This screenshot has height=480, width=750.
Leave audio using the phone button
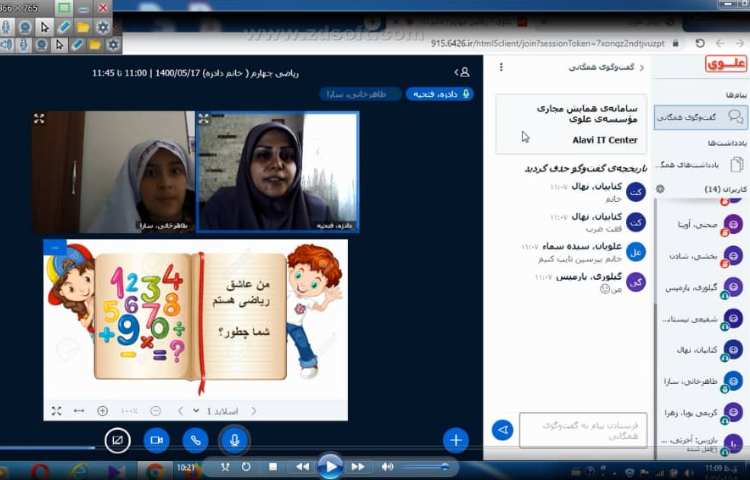[x=195, y=440]
